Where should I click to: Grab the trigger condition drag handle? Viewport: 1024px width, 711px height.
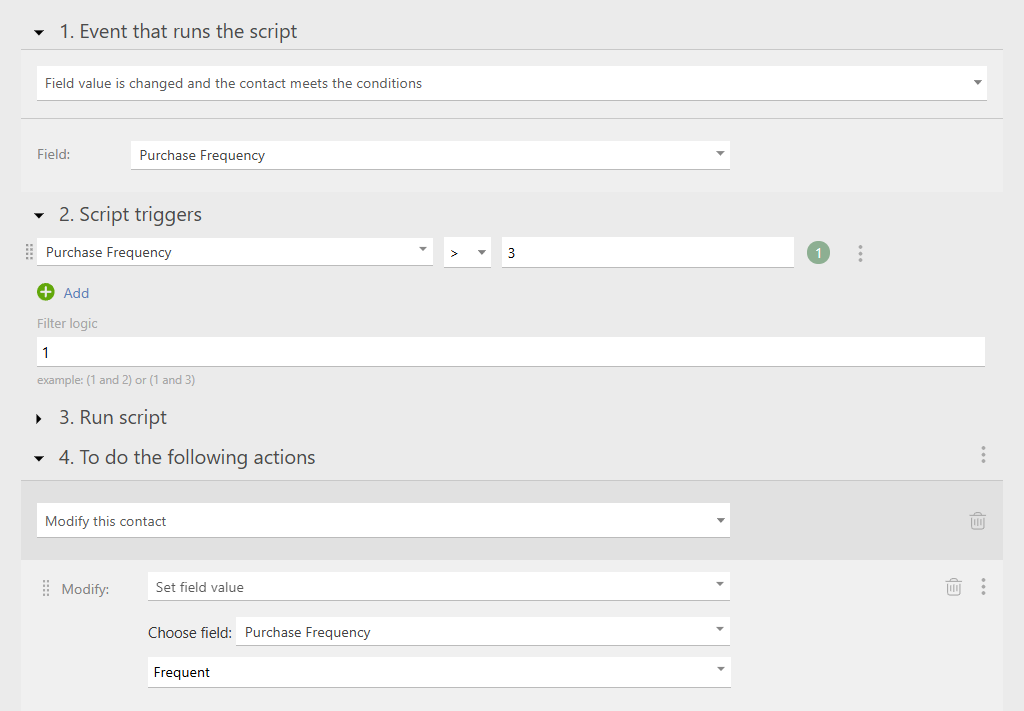29,252
